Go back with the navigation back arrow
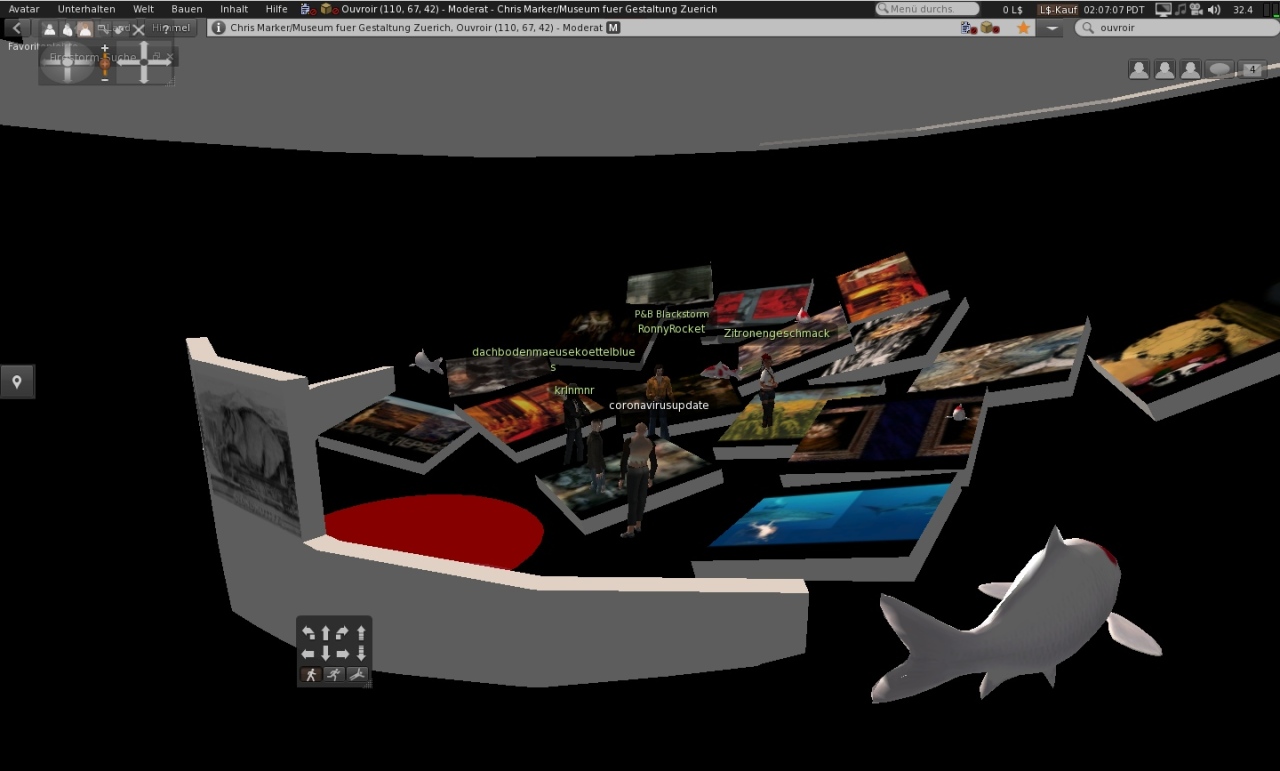The height and width of the screenshot is (771, 1280). [x=17, y=28]
